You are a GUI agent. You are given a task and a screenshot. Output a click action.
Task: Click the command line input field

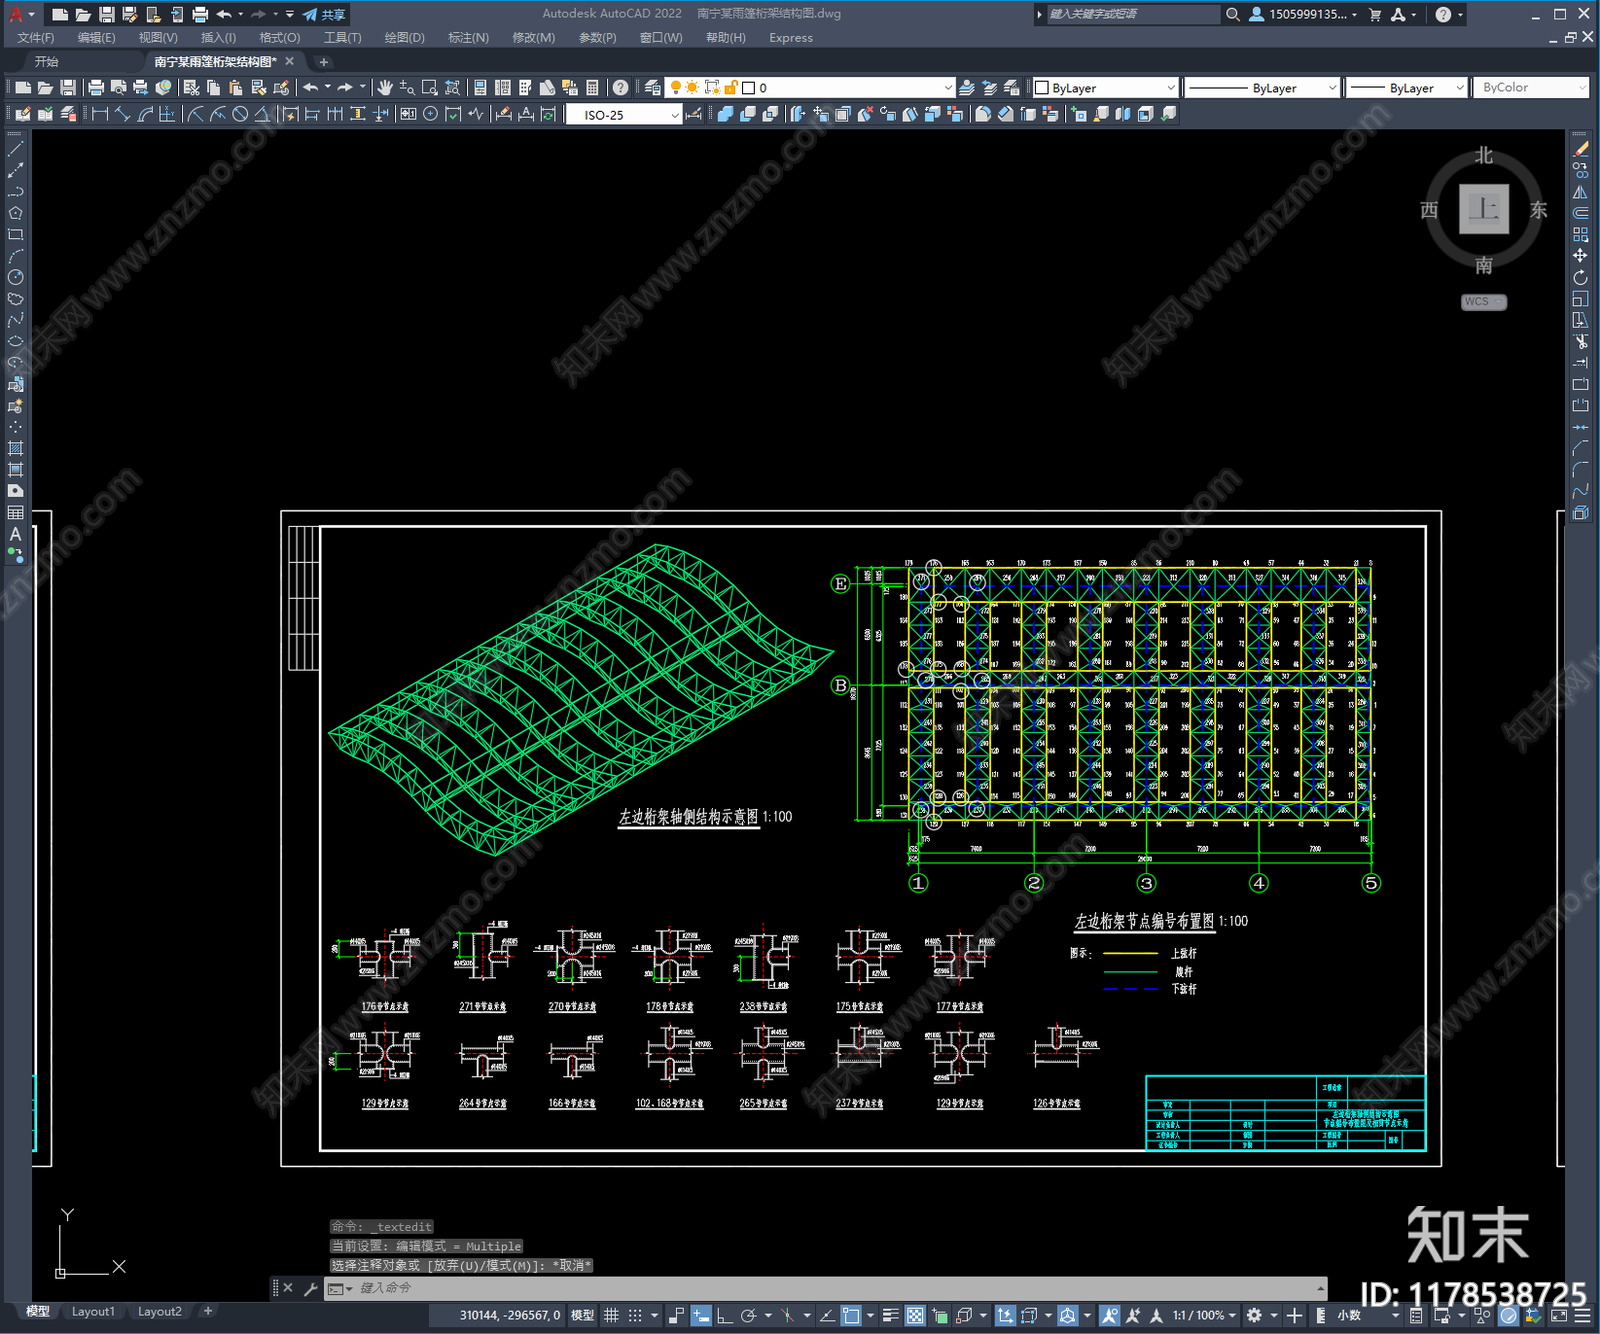pos(825,1288)
